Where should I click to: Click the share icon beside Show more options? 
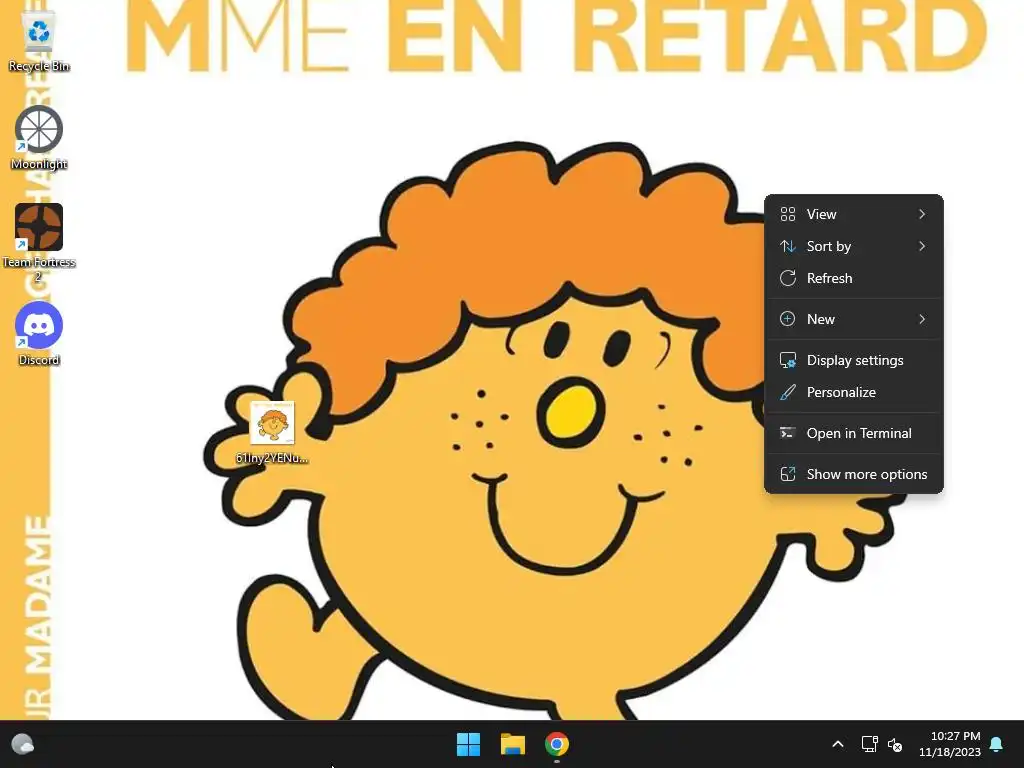(x=788, y=475)
